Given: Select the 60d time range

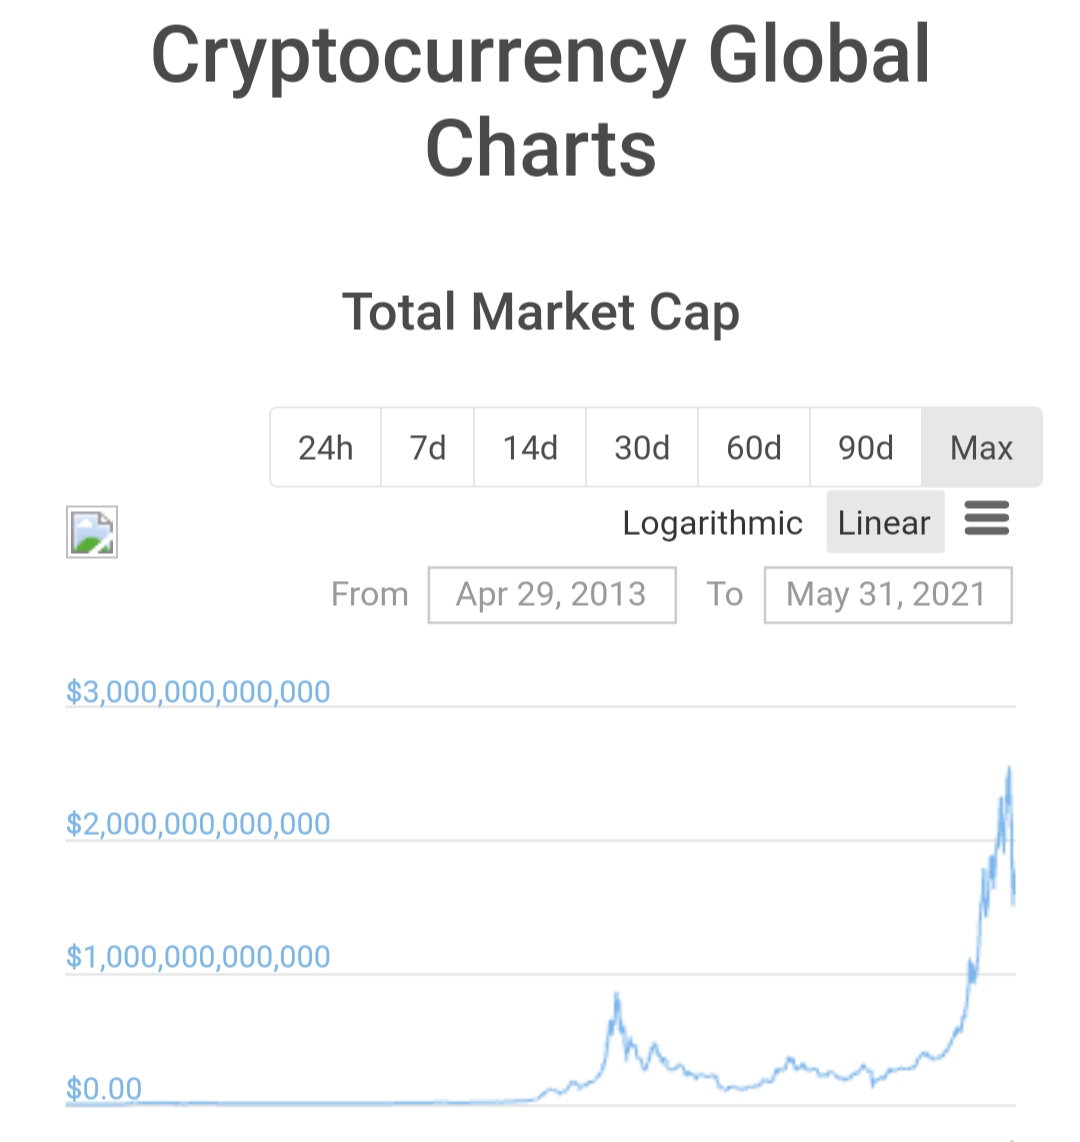Looking at the screenshot, I should [754, 447].
